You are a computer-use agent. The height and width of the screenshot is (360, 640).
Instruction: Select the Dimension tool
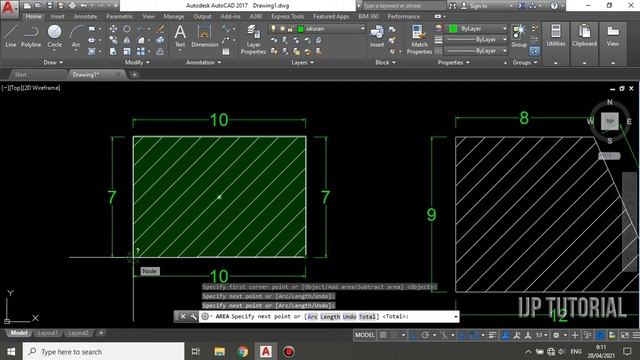(204, 36)
